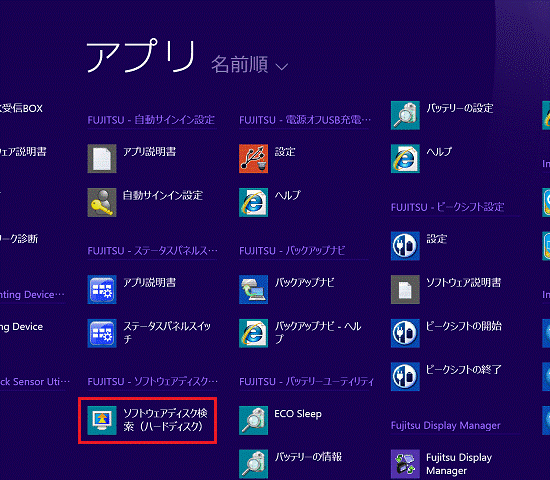550x480 pixels.
Task: Click the 自動サインイン設定 app label
Action: (163, 195)
